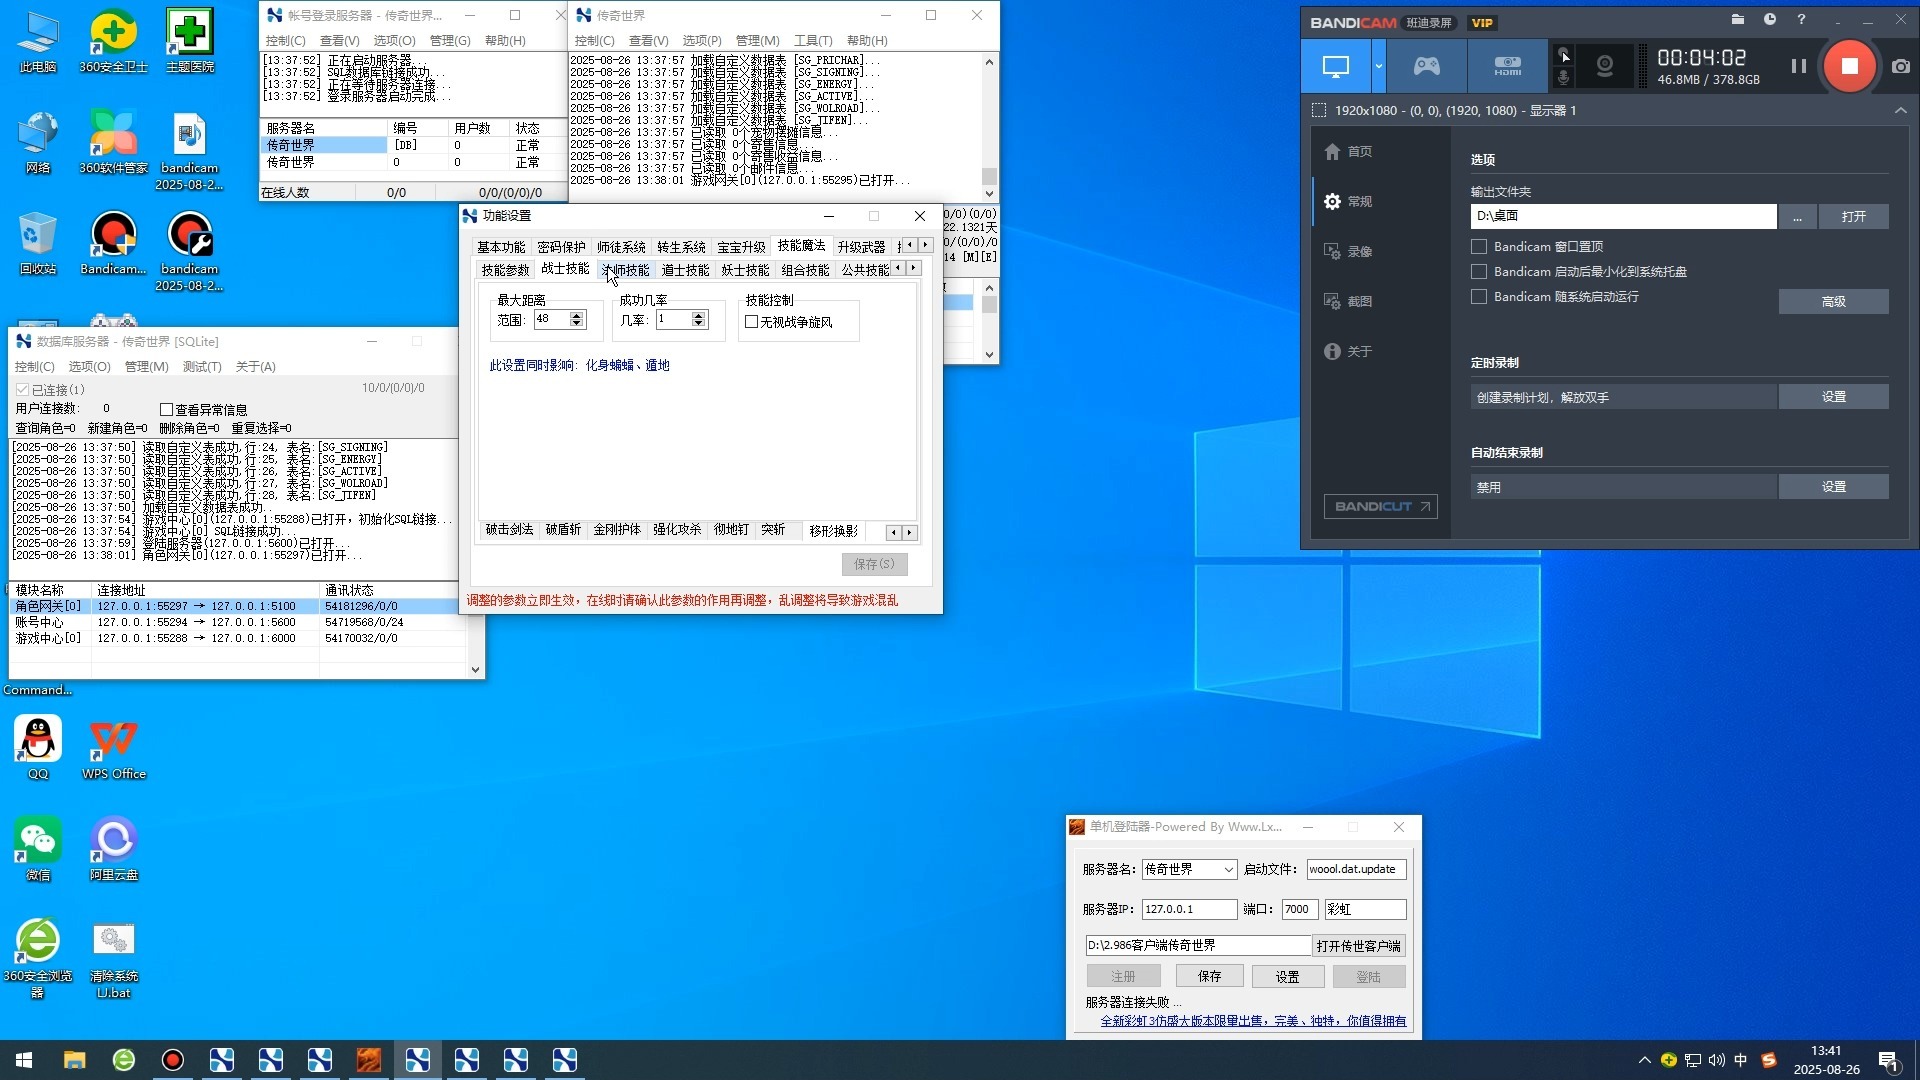
Task: Open the 全新彩虹3仿盛大版本 advertisement link
Action: click(x=1253, y=1021)
